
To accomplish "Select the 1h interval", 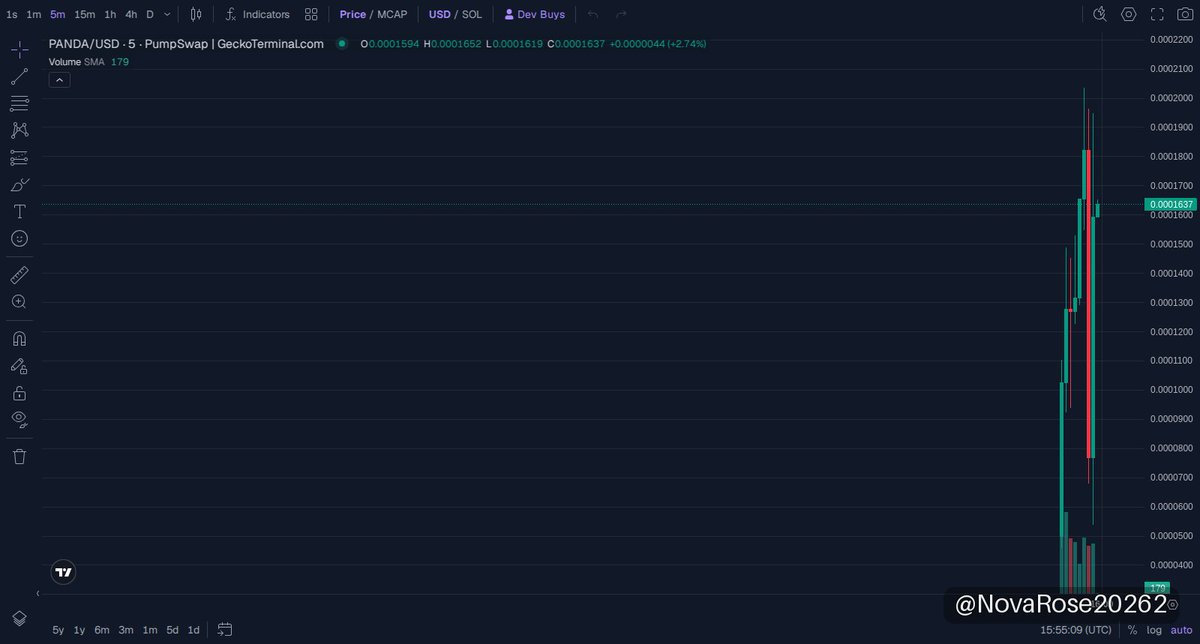I will tap(110, 14).
